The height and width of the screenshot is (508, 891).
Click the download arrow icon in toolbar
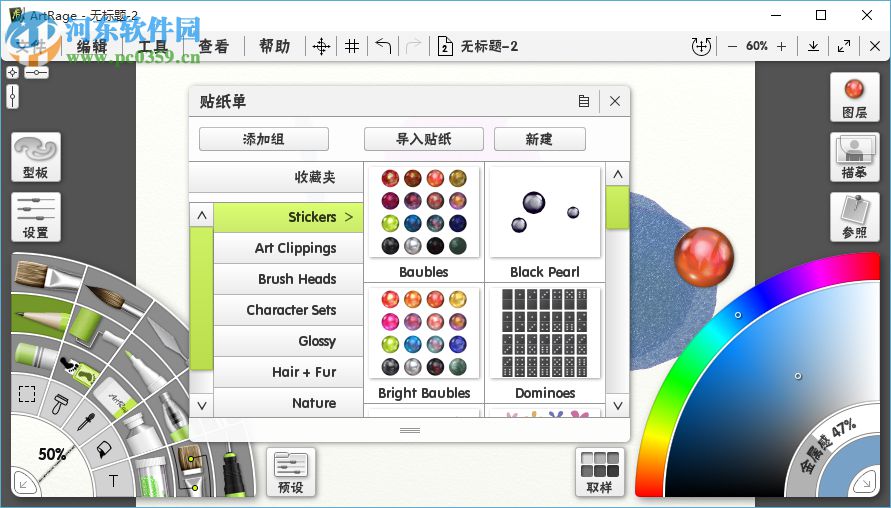click(813, 47)
